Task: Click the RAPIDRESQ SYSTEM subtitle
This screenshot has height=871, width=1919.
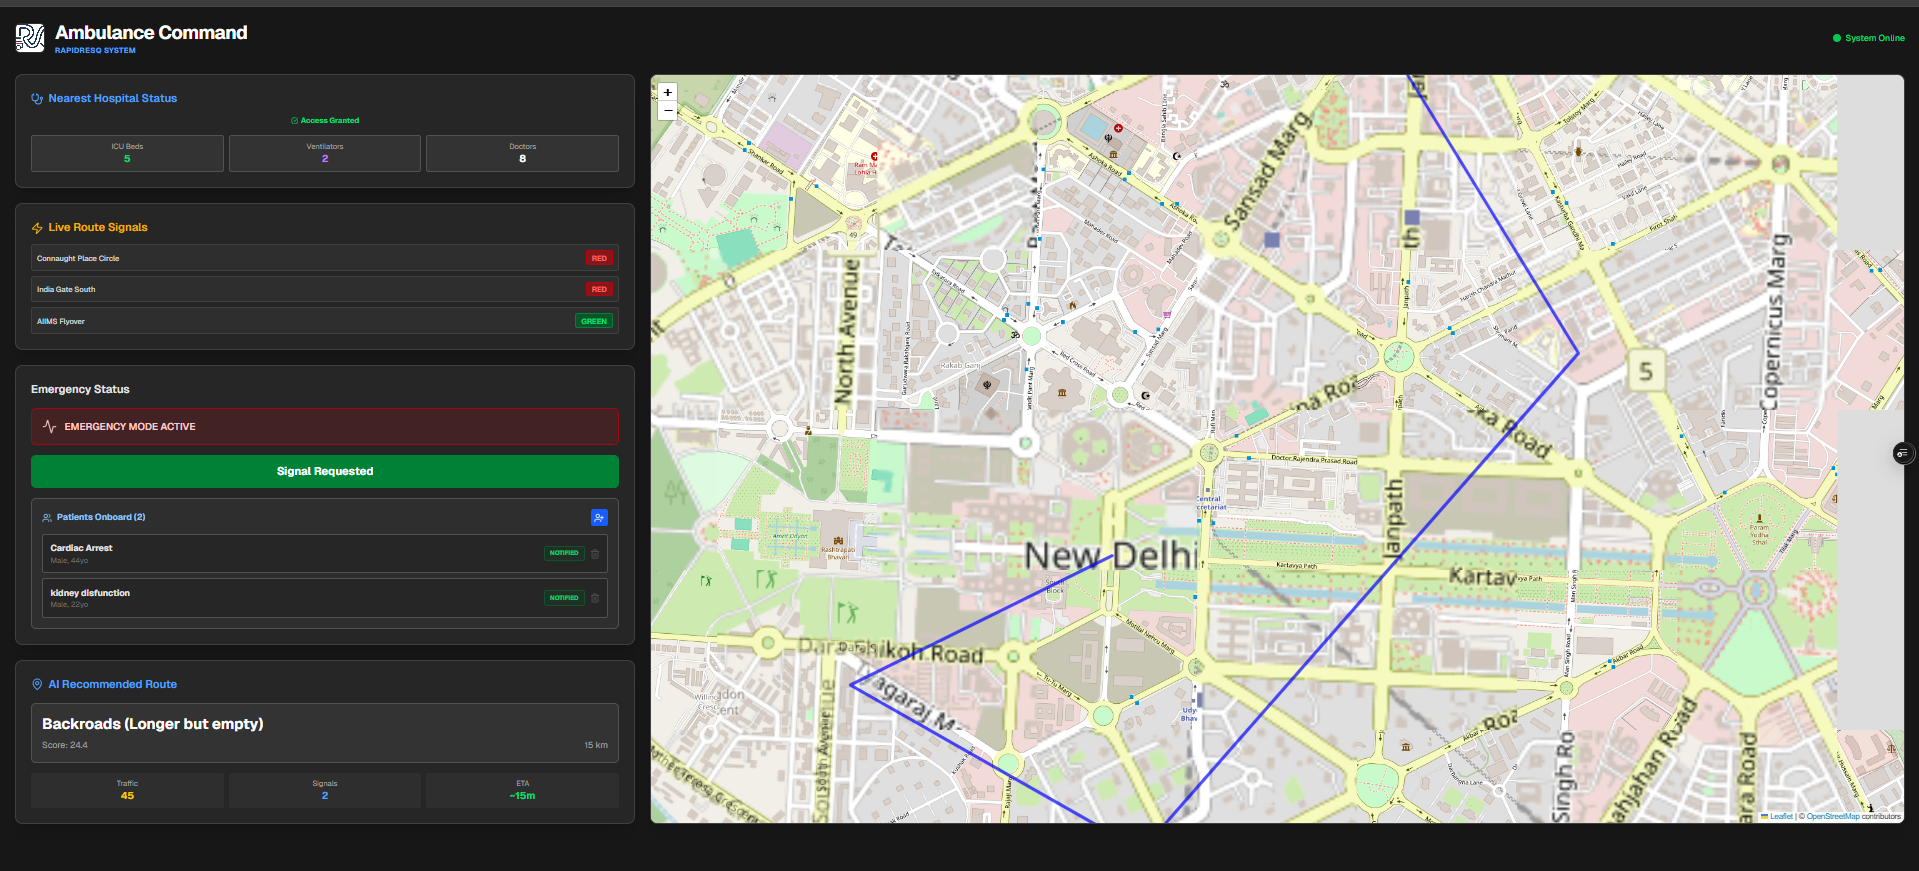Action: [95, 50]
